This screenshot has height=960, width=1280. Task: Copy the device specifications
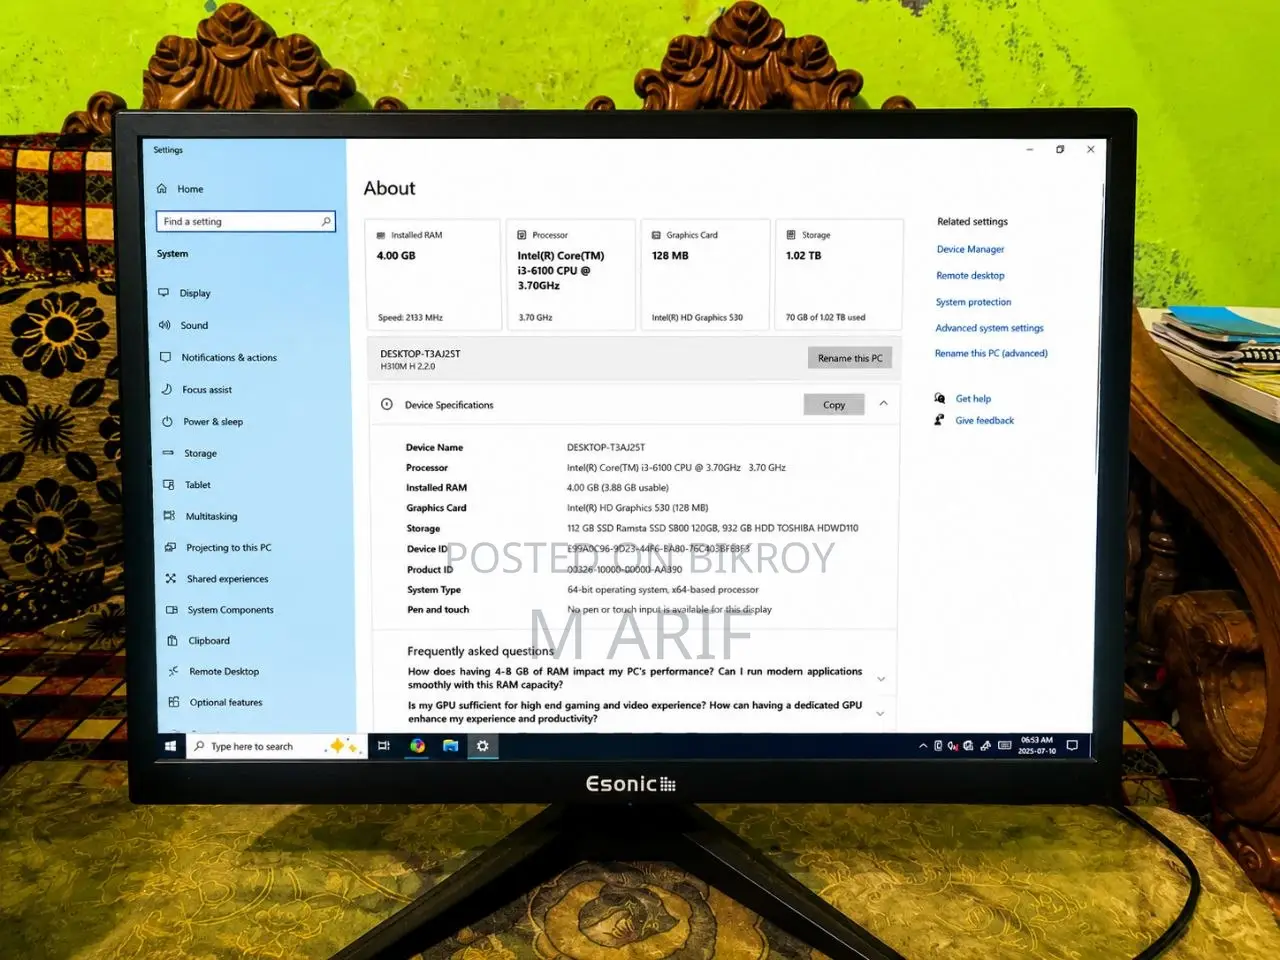[x=834, y=405]
